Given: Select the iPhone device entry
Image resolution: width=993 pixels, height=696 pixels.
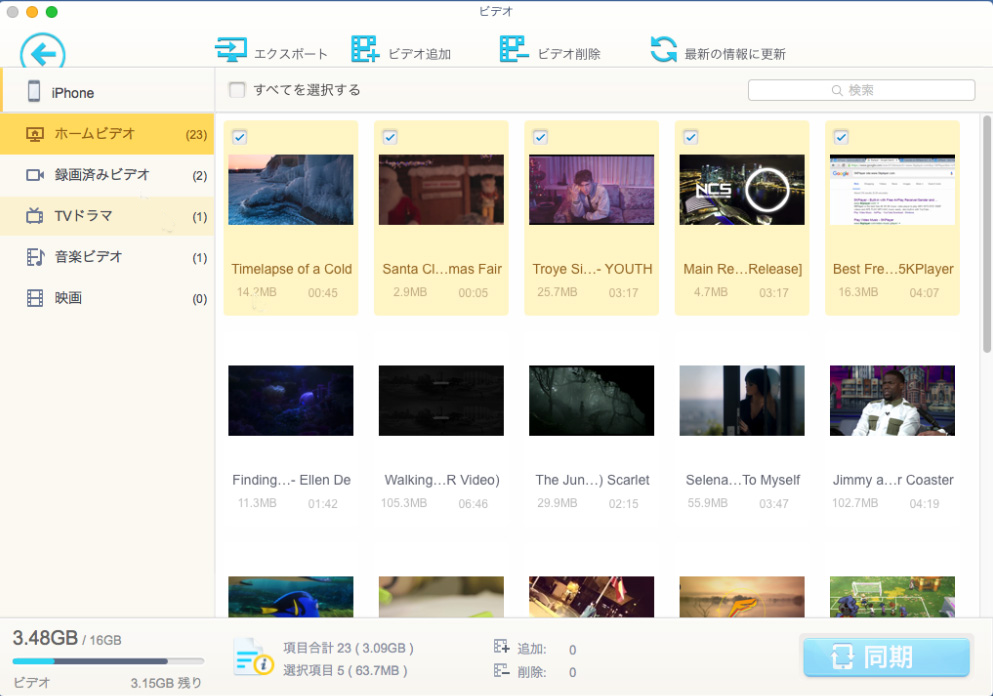Looking at the screenshot, I should coord(107,92).
